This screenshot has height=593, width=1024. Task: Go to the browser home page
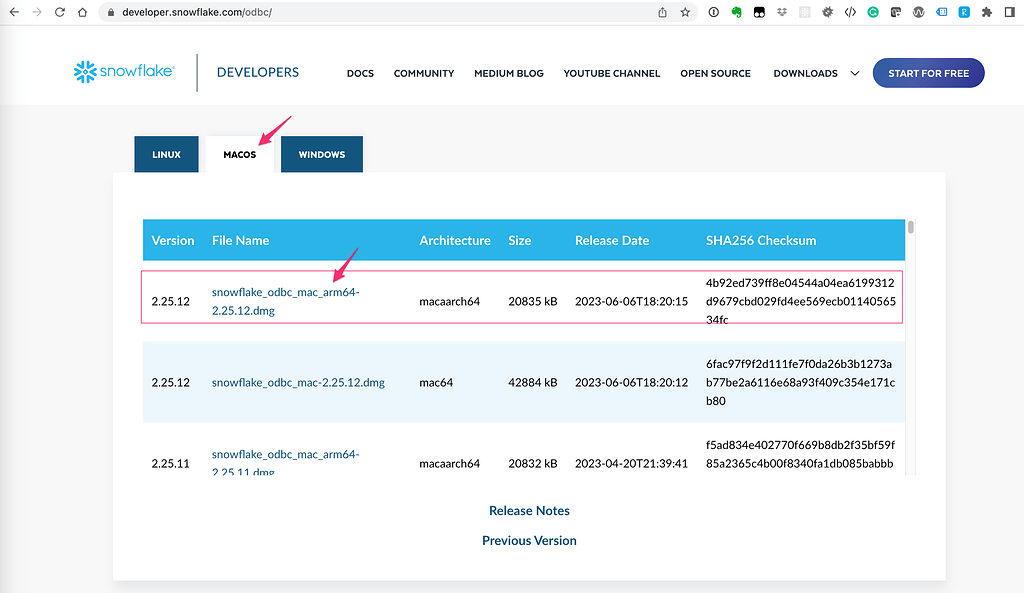coord(82,12)
